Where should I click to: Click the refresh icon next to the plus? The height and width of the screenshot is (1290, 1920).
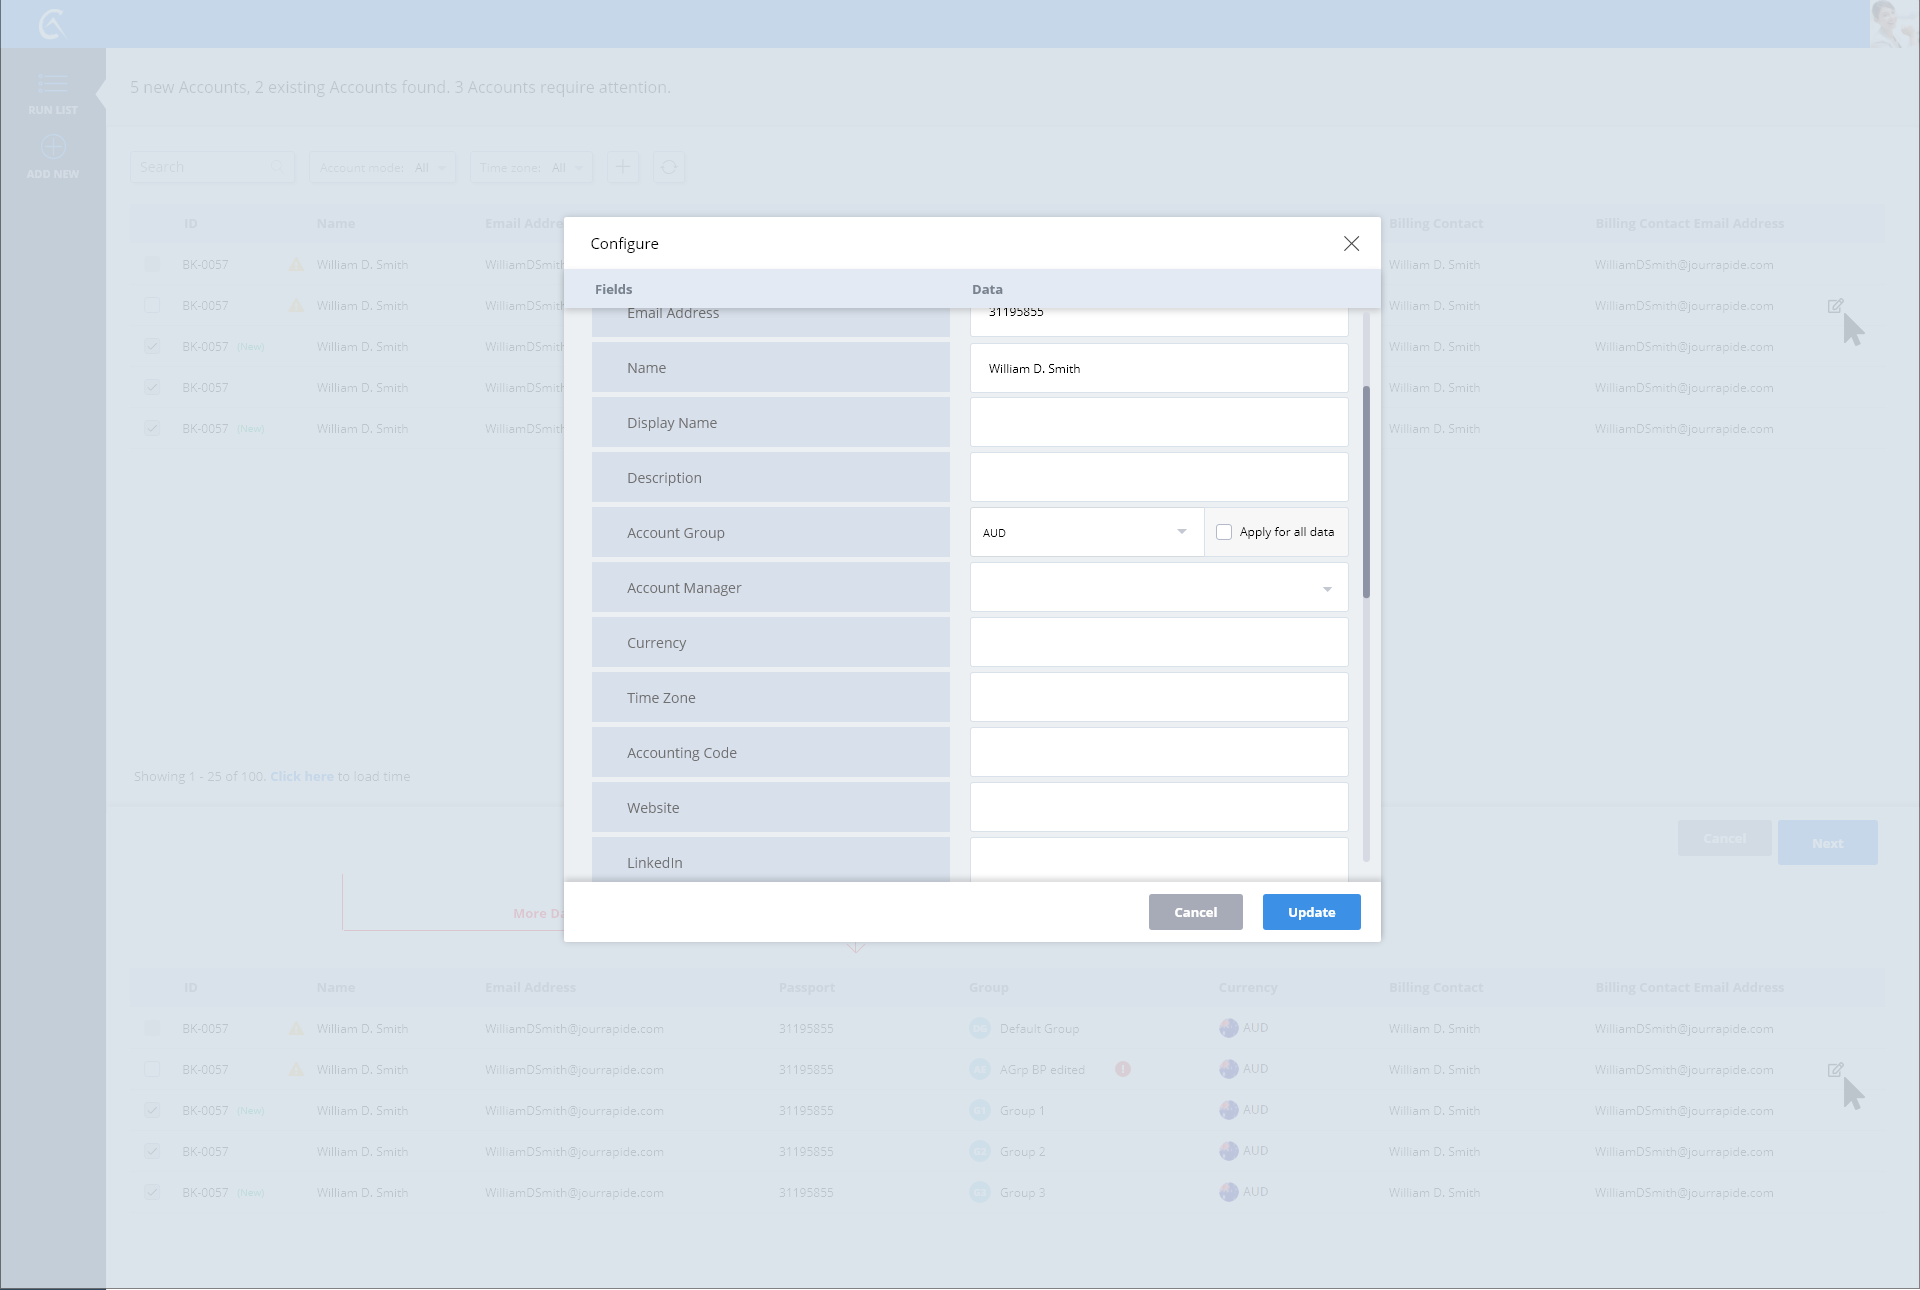click(x=669, y=167)
